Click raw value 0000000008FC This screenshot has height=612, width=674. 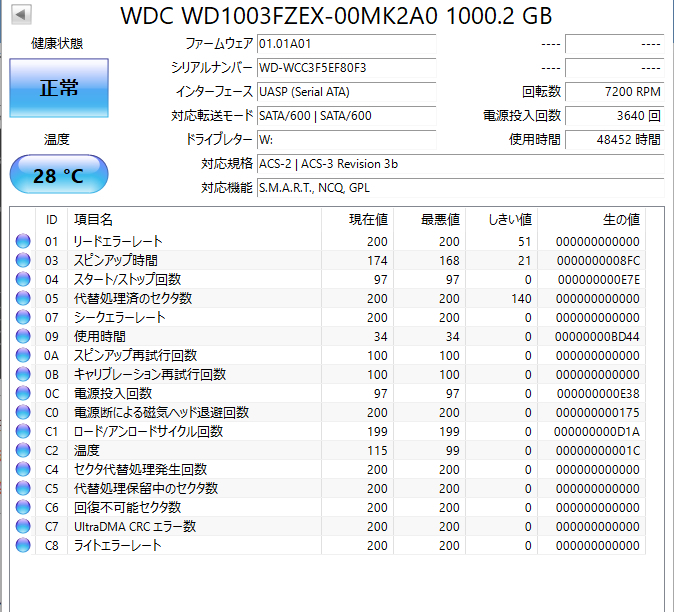(x=598, y=260)
